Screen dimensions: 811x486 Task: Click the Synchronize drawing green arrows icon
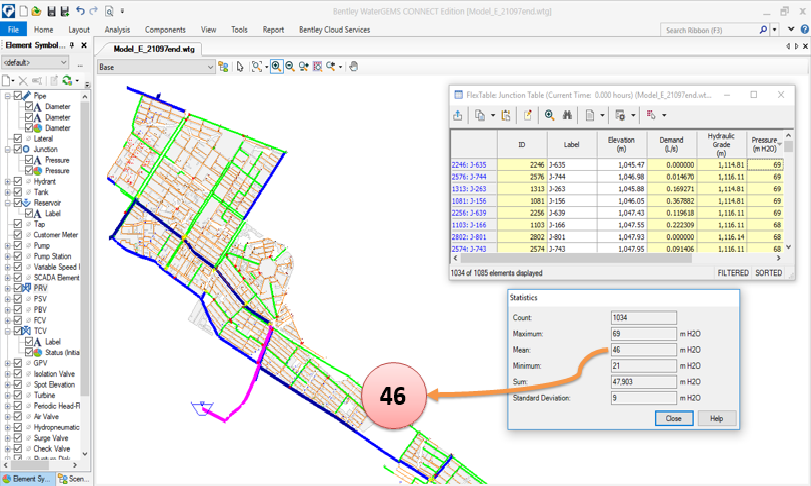[x=67, y=81]
